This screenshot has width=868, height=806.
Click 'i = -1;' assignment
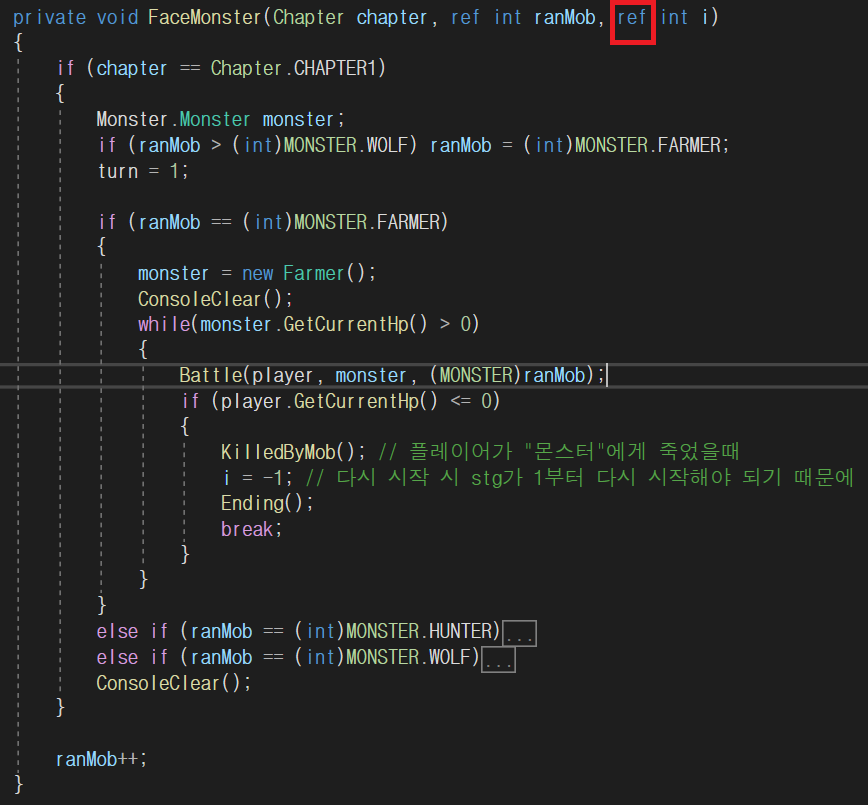[x=257, y=478]
